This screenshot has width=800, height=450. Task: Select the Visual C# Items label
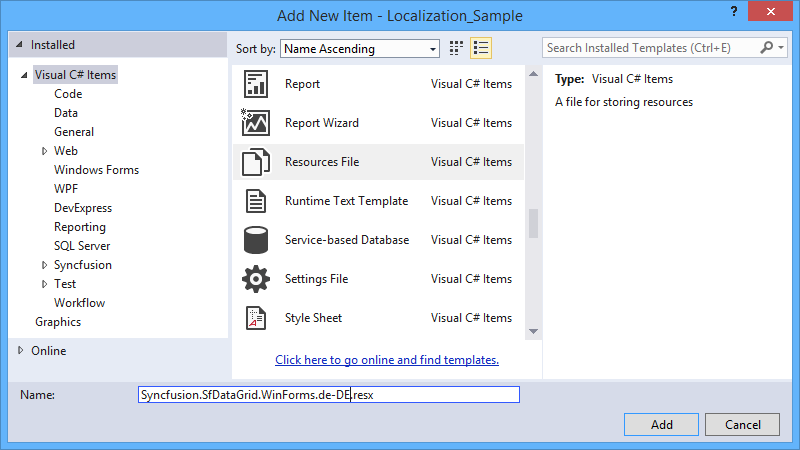pyautogui.click(x=75, y=75)
